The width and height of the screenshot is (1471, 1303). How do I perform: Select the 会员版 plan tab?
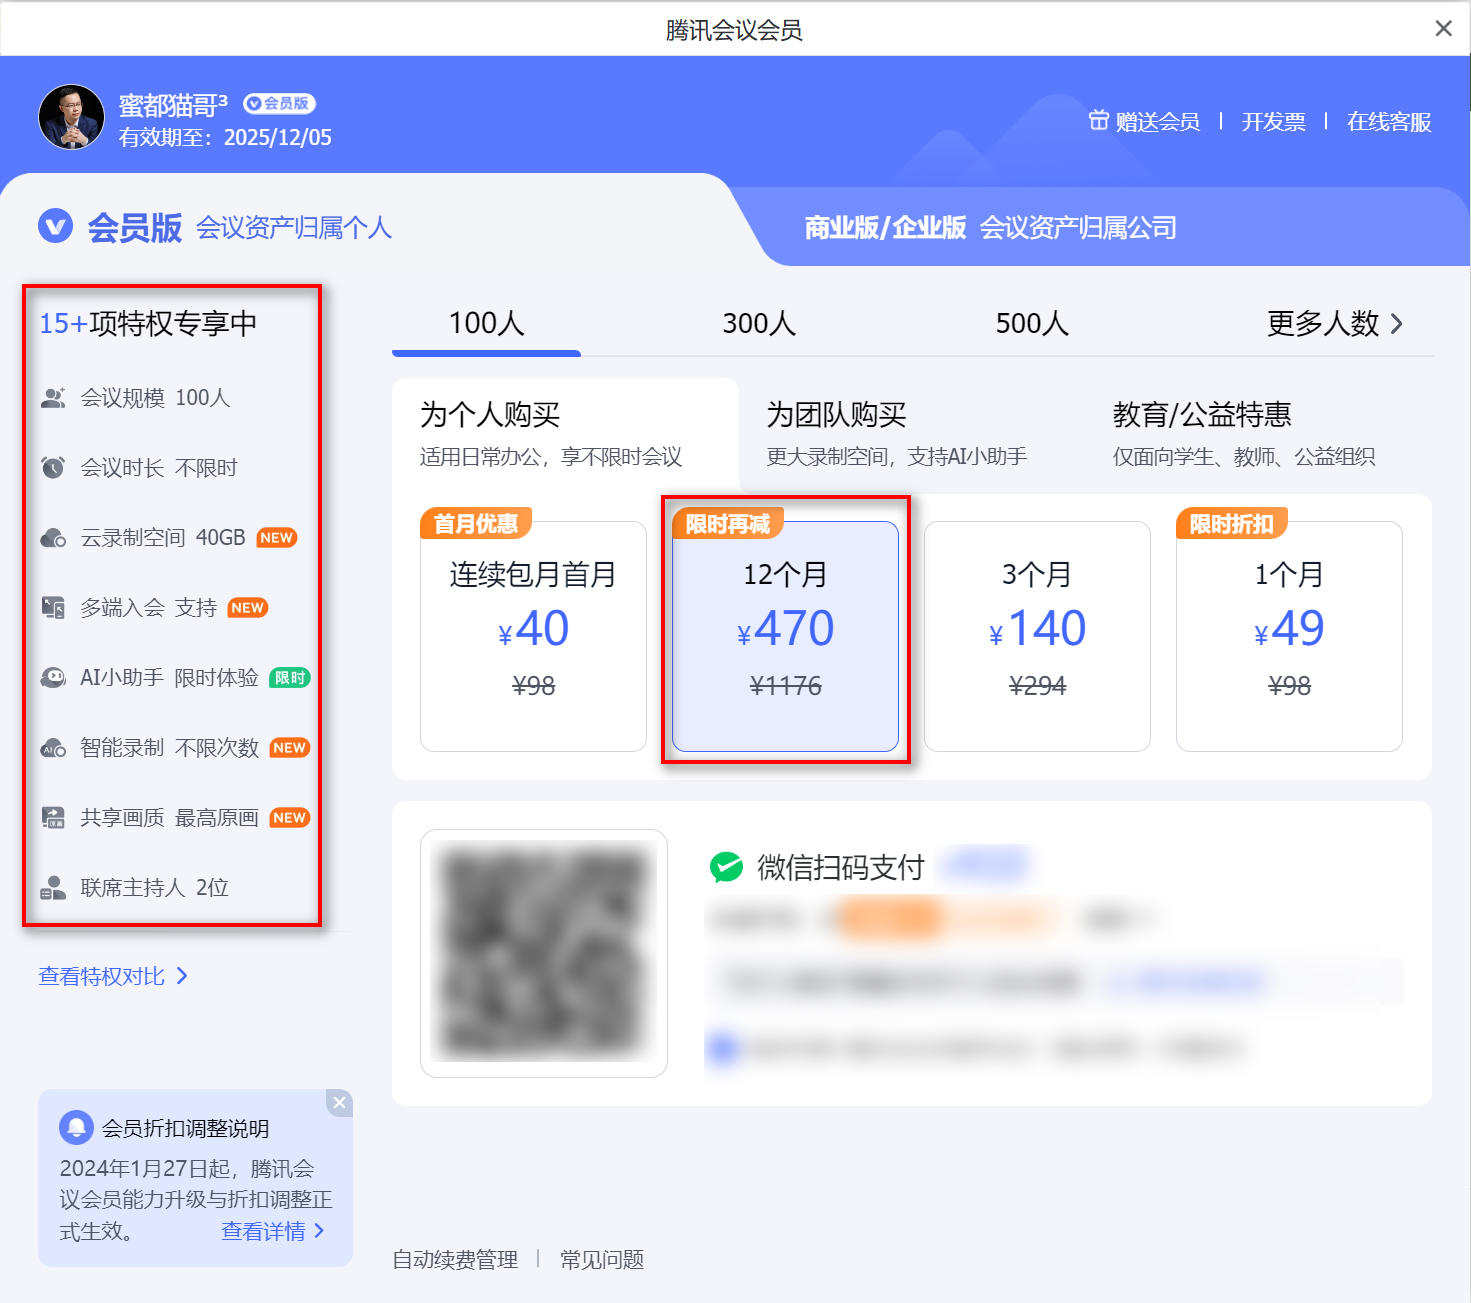215,227
